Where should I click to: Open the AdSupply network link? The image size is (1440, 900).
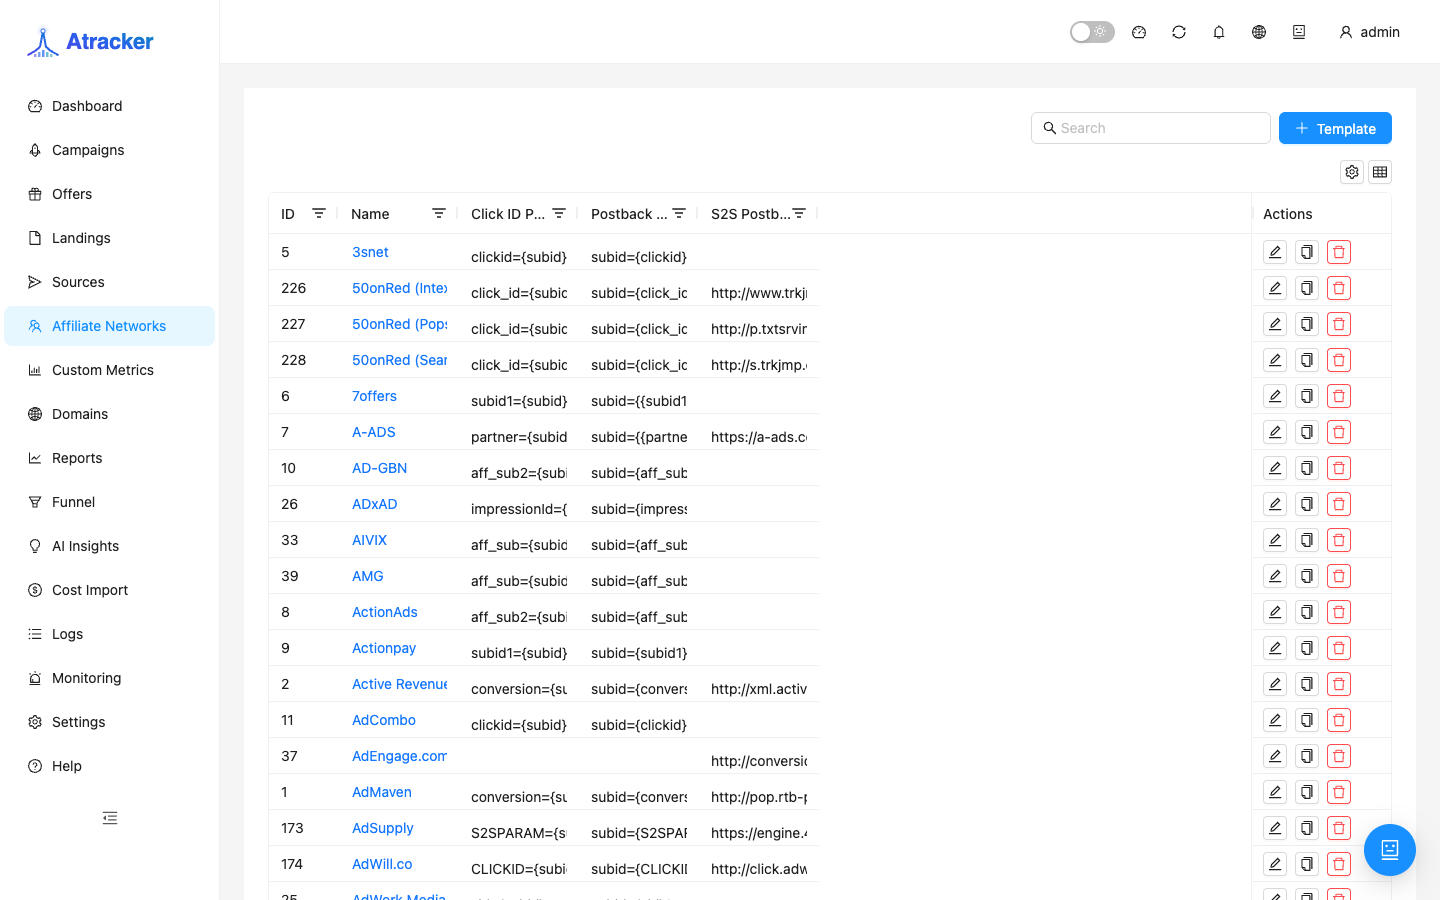coord(383,828)
